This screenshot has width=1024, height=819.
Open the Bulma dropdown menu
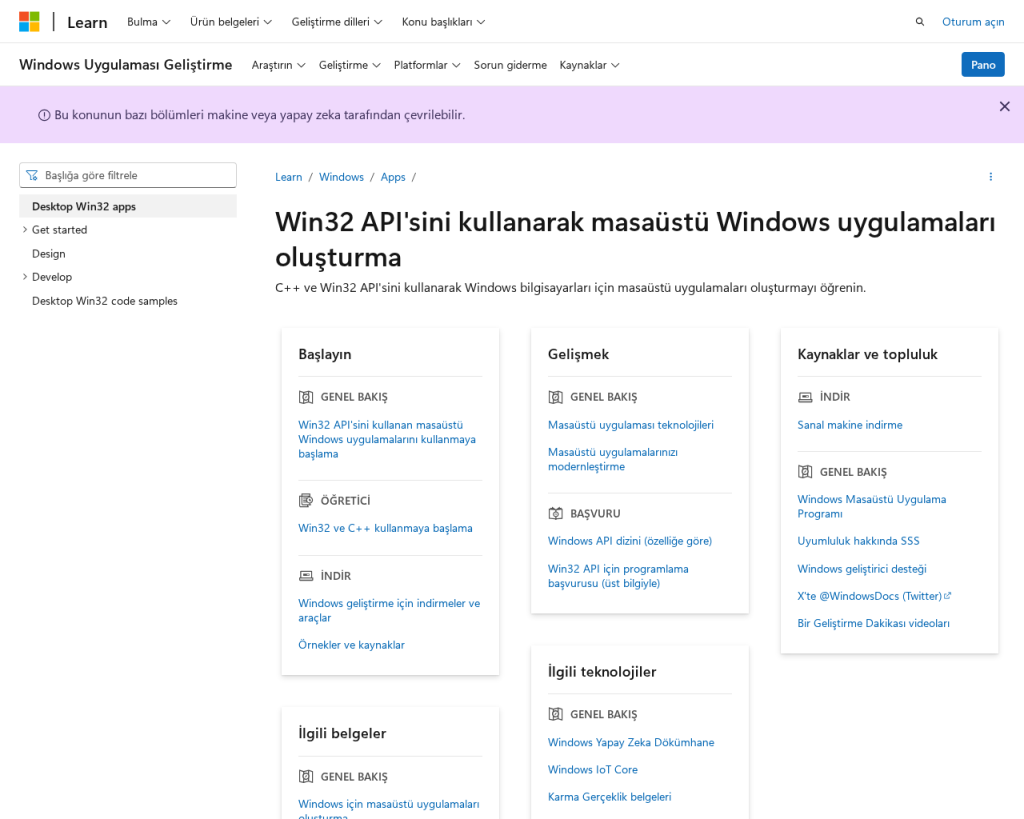pos(148,22)
